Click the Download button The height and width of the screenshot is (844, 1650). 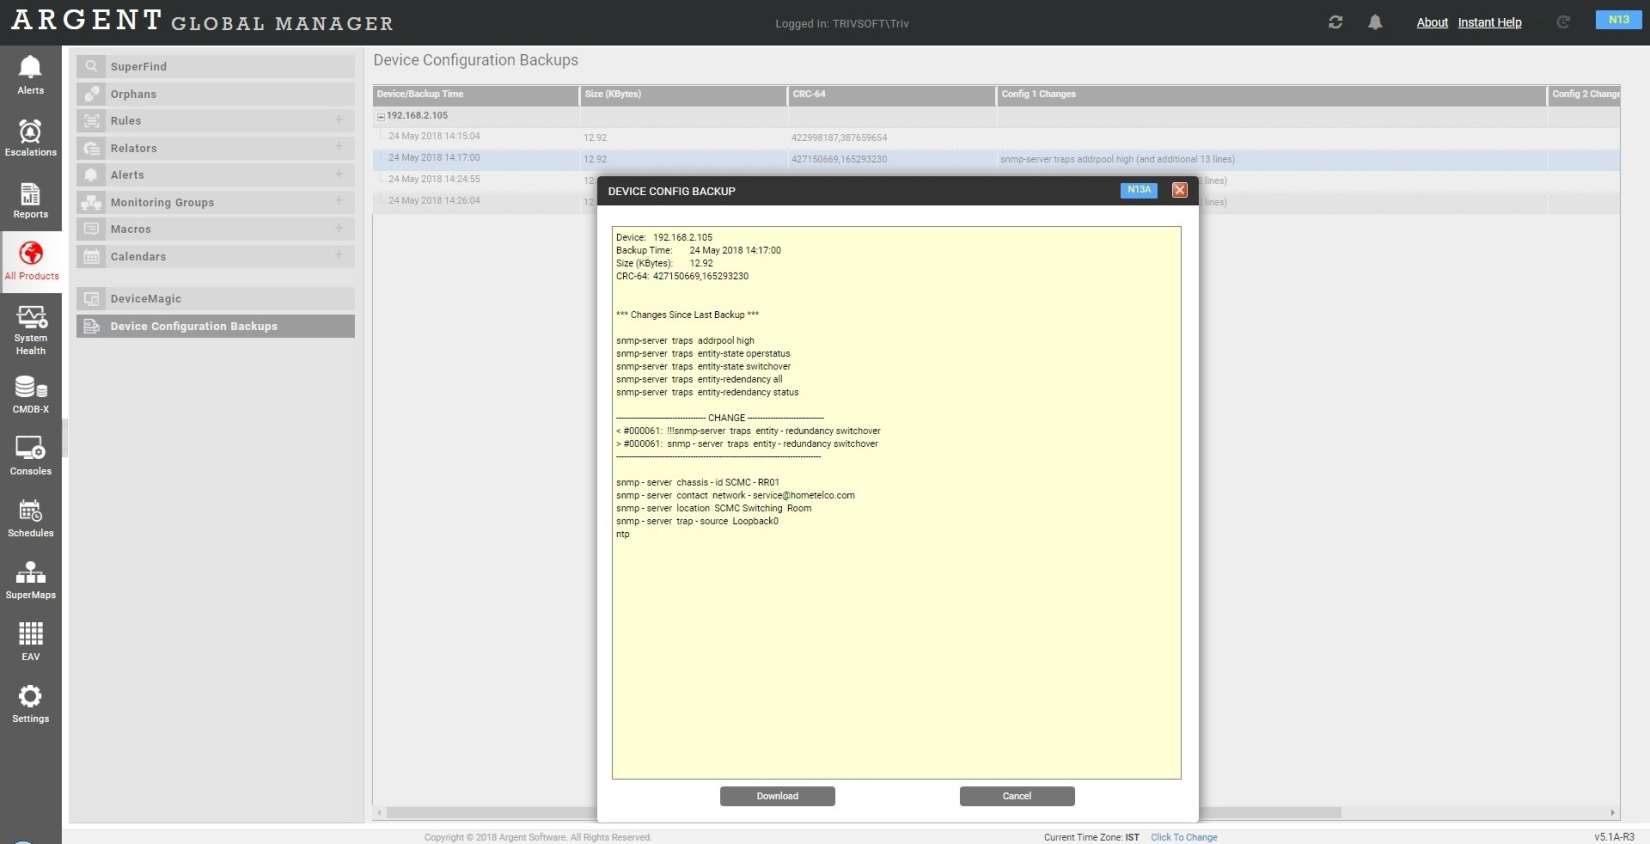777,796
